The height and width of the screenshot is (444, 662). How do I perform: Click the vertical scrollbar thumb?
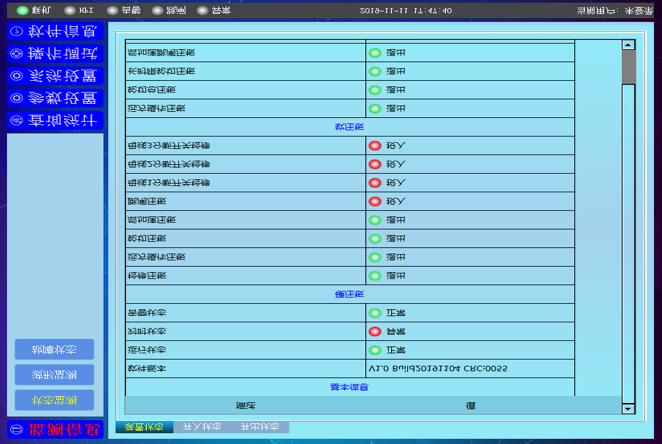(628, 67)
